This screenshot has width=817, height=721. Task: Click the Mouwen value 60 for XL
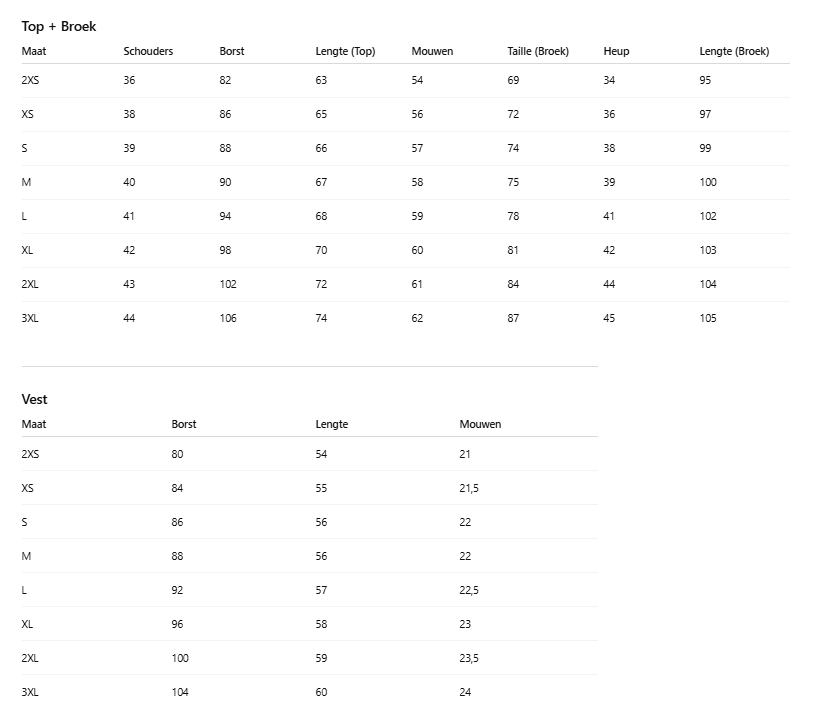coord(417,250)
